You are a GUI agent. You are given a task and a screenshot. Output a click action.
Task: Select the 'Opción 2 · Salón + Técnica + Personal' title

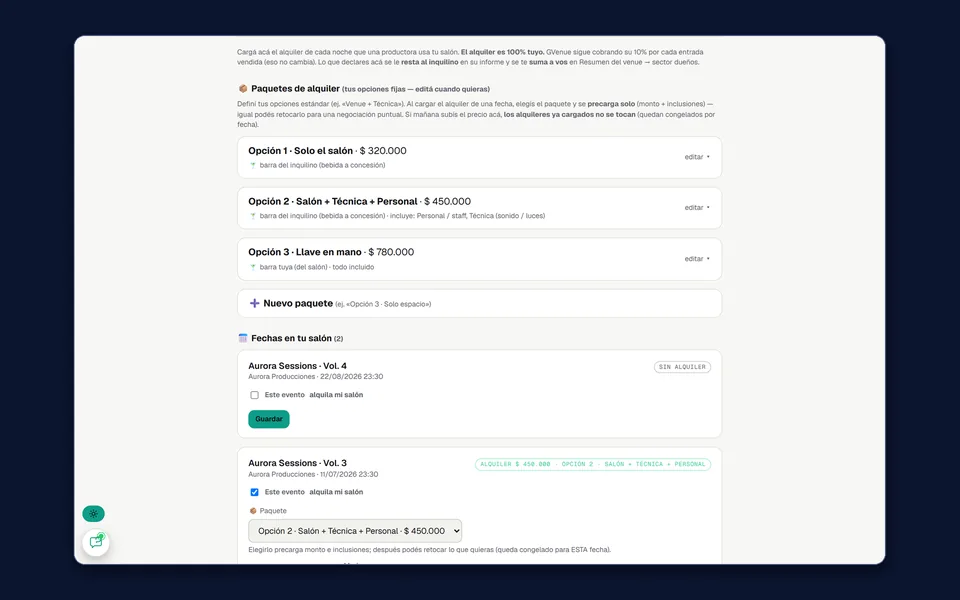(x=333, y=201)
